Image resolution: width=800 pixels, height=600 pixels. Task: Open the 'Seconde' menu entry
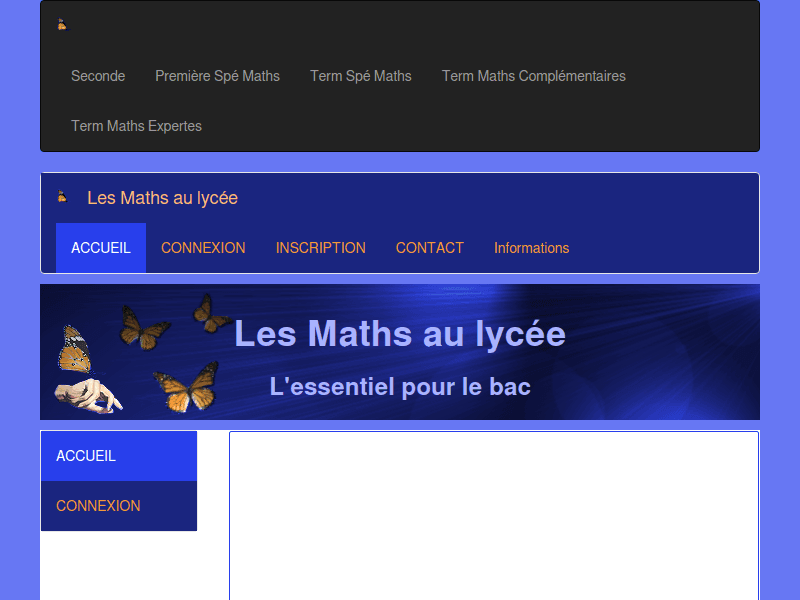click(98, 76)
